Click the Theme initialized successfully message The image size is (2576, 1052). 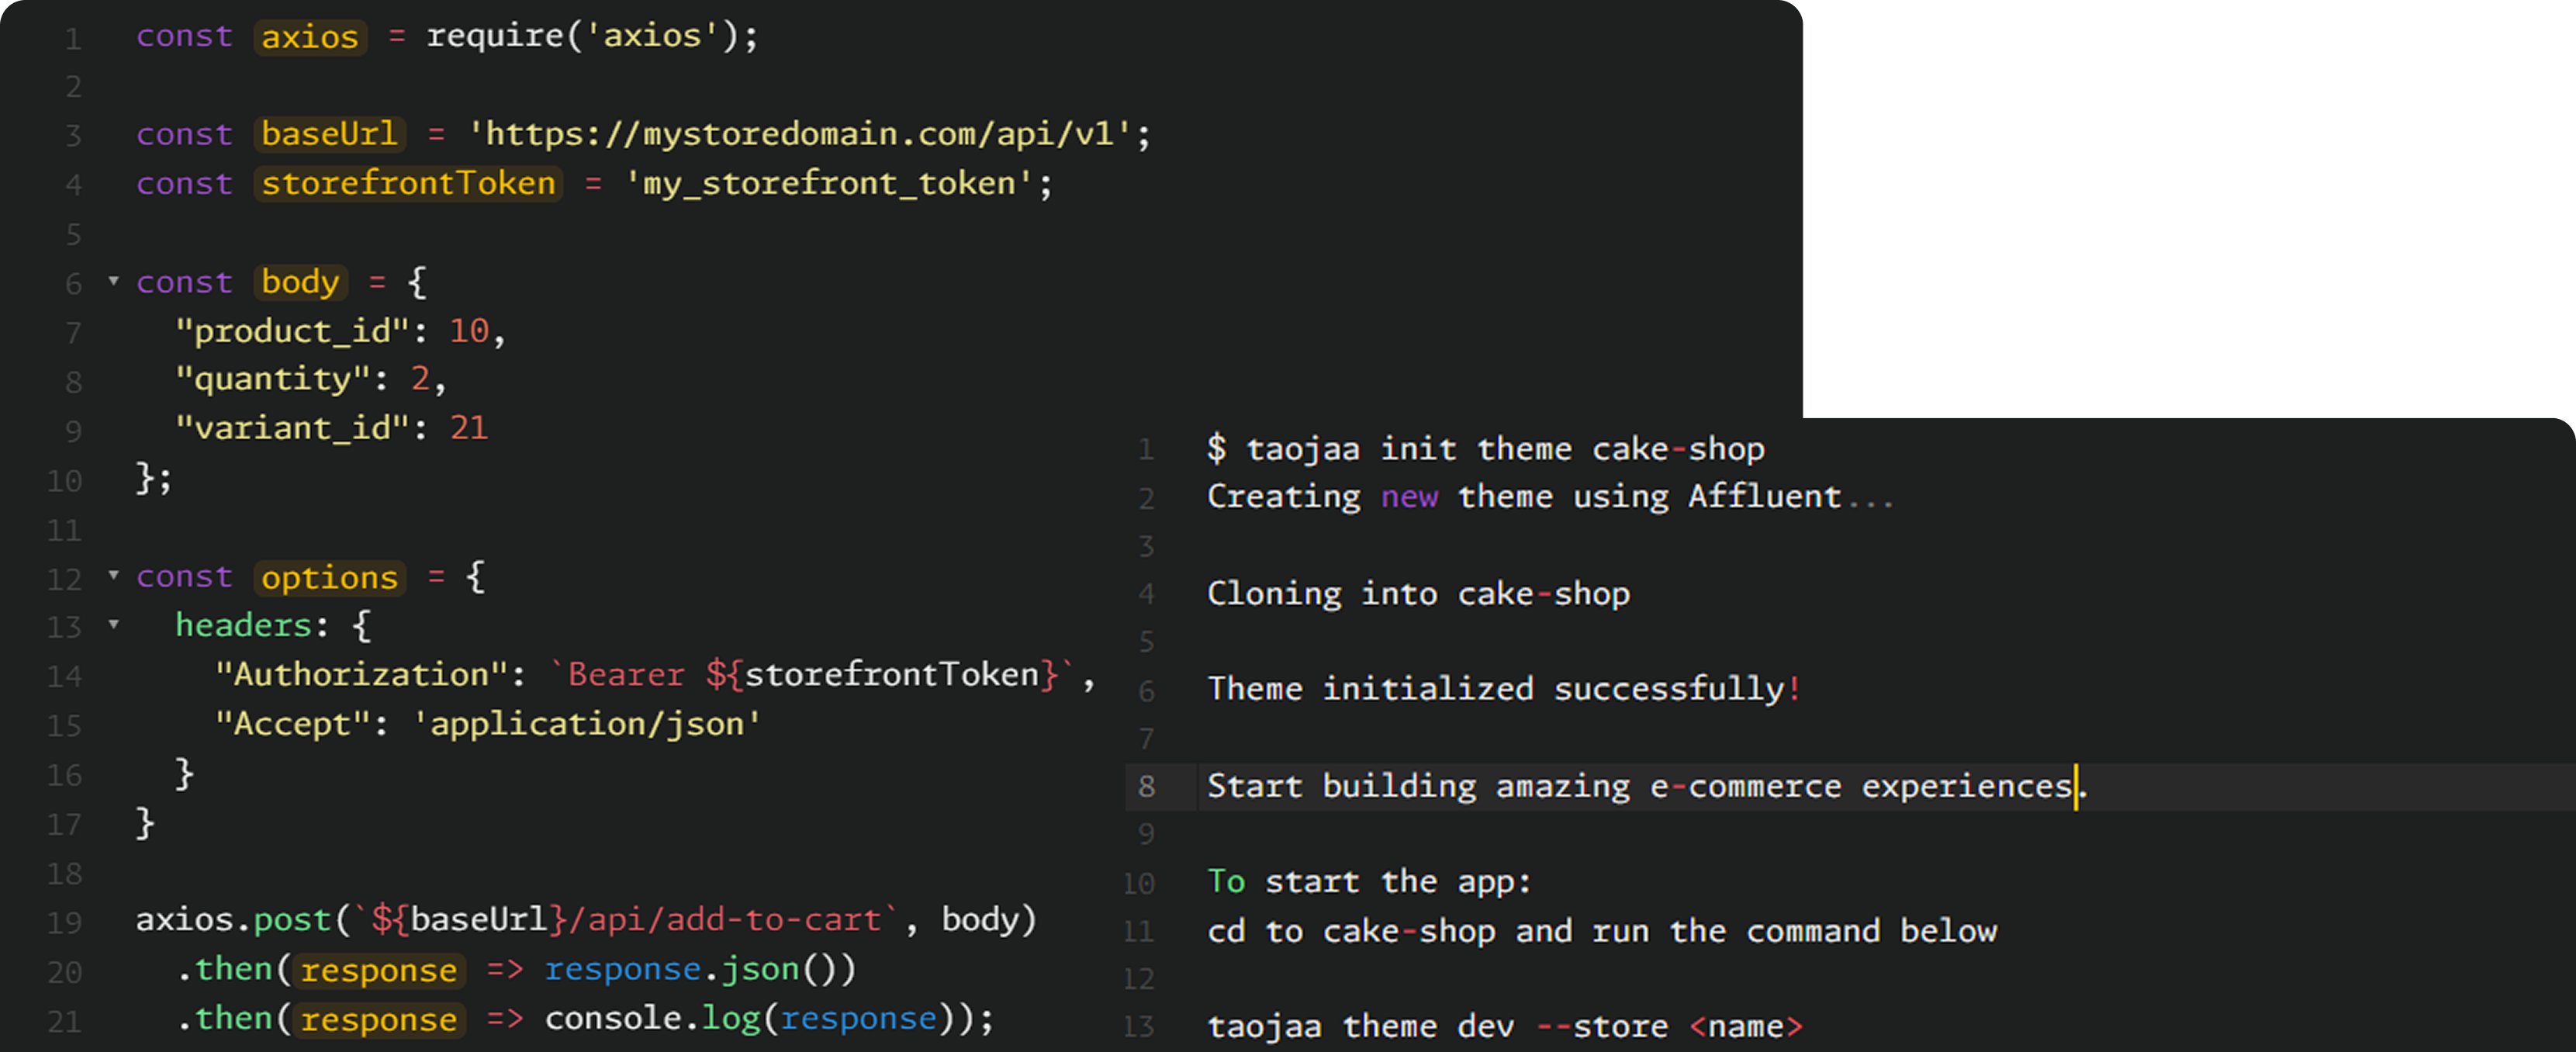coord(1503,689)
